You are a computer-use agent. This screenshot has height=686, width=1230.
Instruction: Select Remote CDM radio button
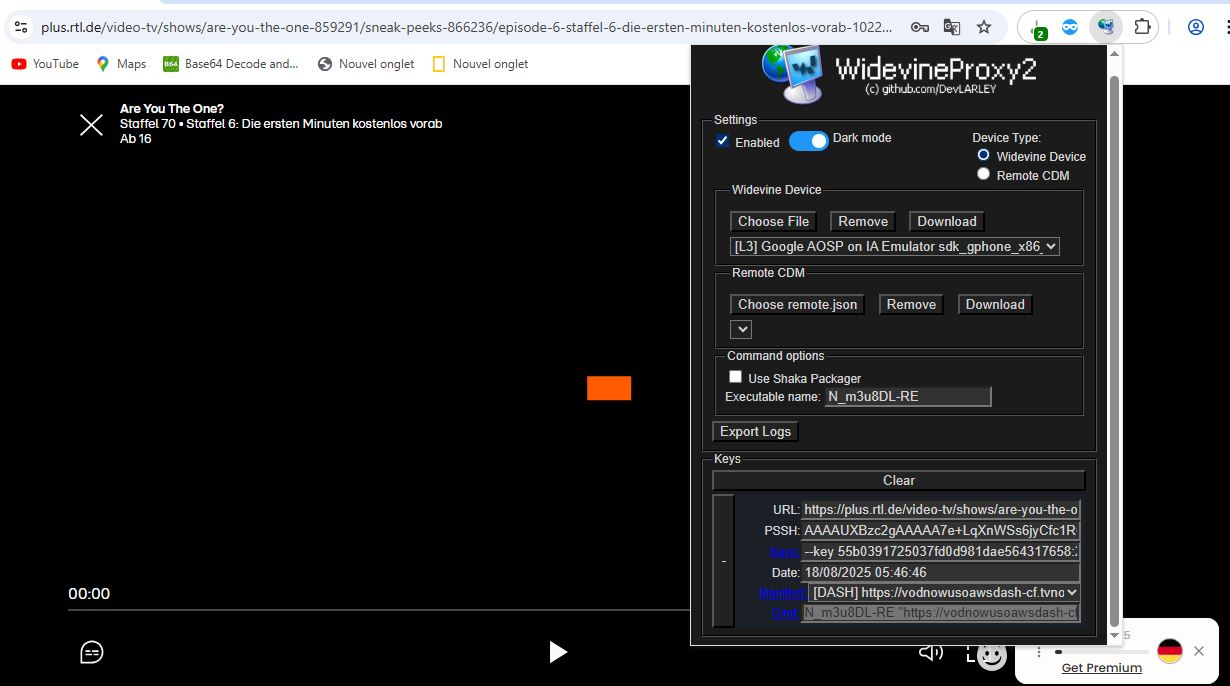click(983, 174)
